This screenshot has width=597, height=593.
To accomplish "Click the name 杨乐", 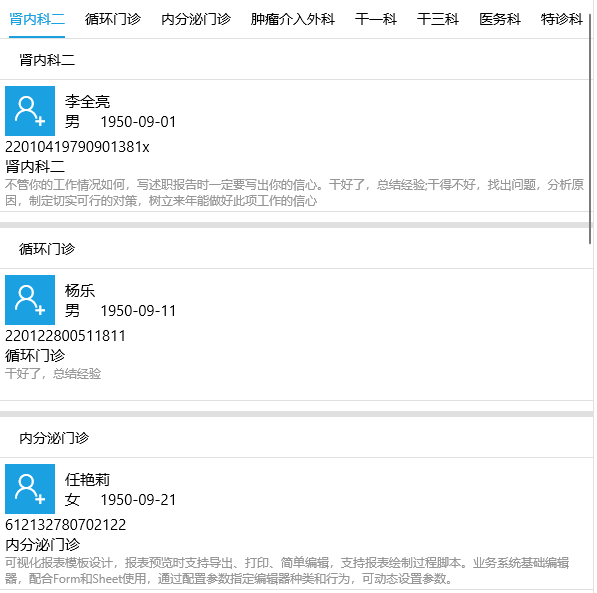I will pos(80,291).
